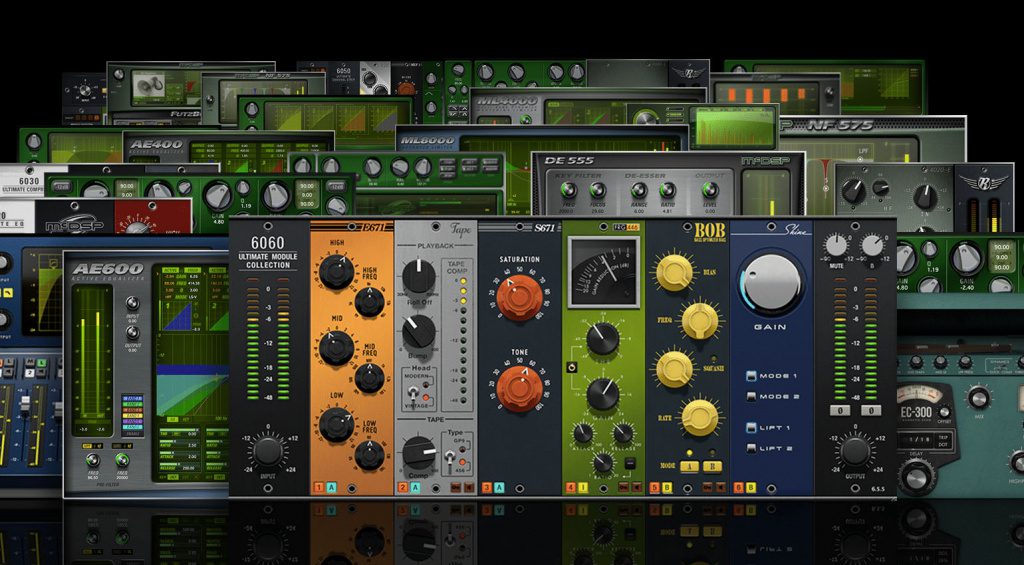Adjust the E671 HIGH gain knob
The width and height of the screenshot is (1024, 565).
pos(336,272)
